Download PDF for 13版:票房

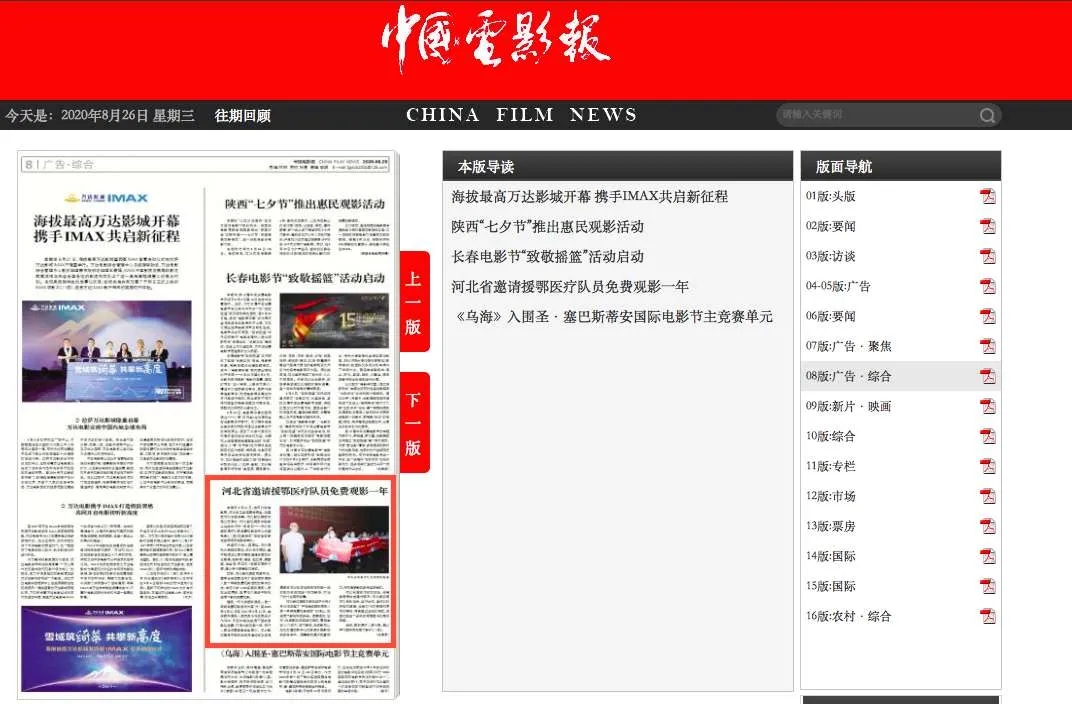[987, 526]
